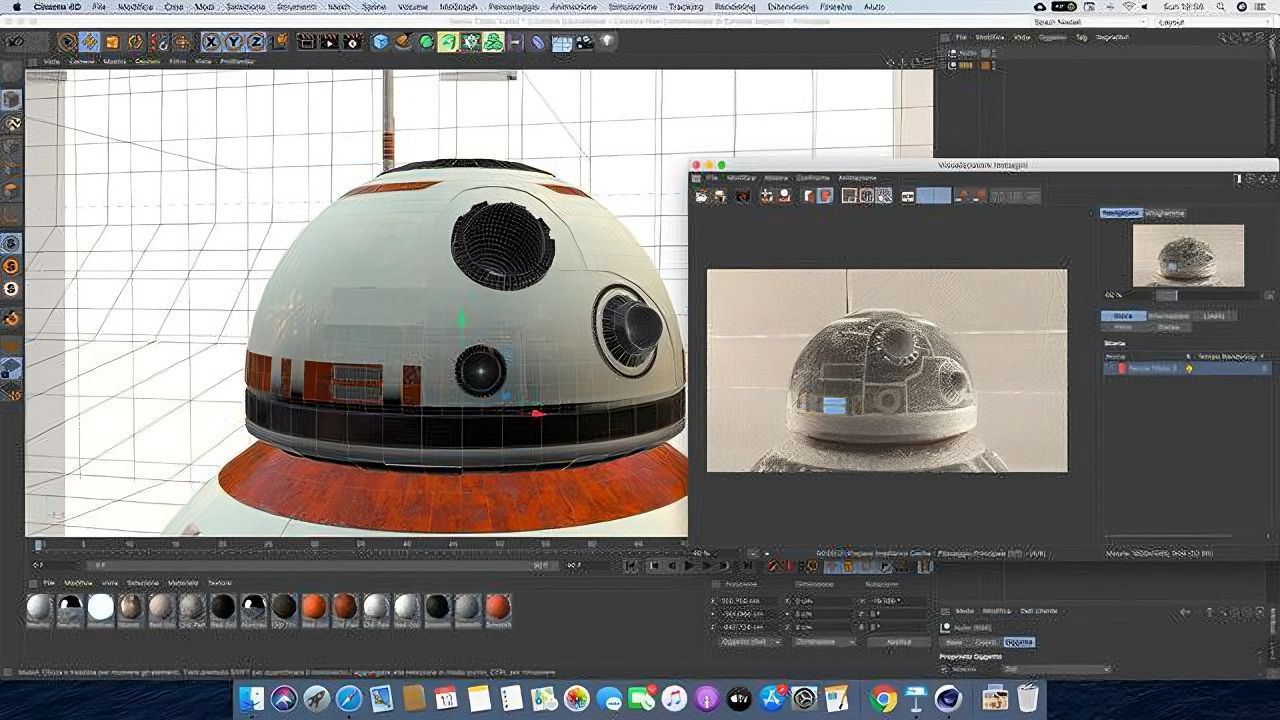
Task: Open the size mode dropdown in coordinates panel
Action: point(825,641)
